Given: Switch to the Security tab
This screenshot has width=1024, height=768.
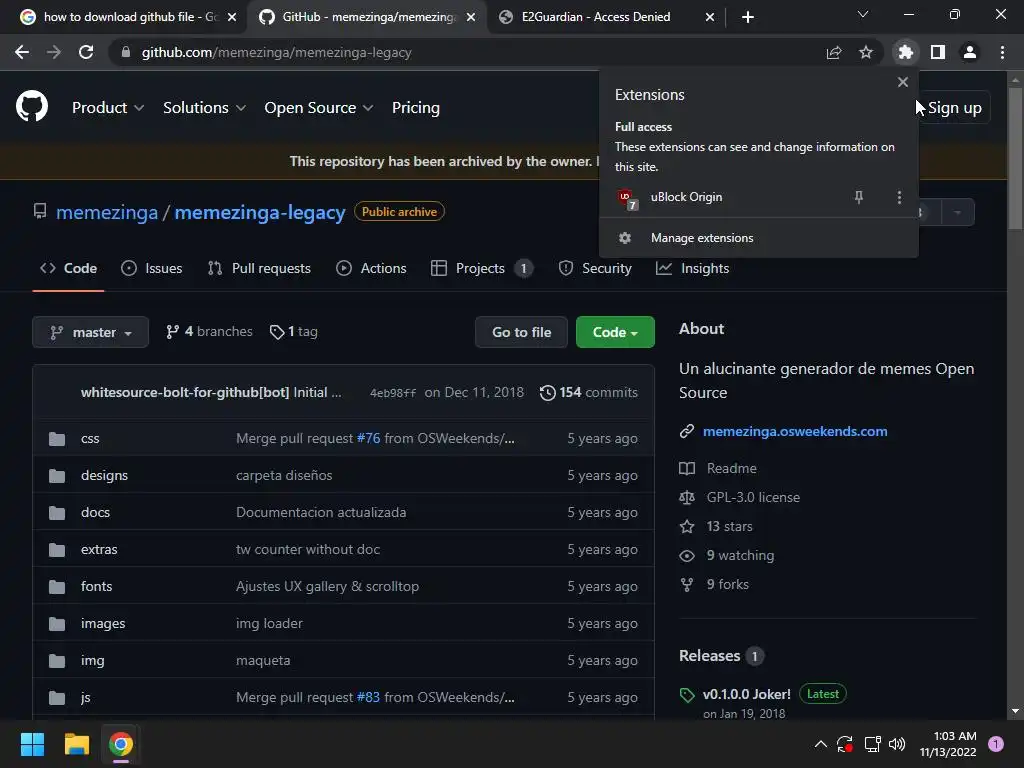Looking at the screenshot, I should 595,268.
